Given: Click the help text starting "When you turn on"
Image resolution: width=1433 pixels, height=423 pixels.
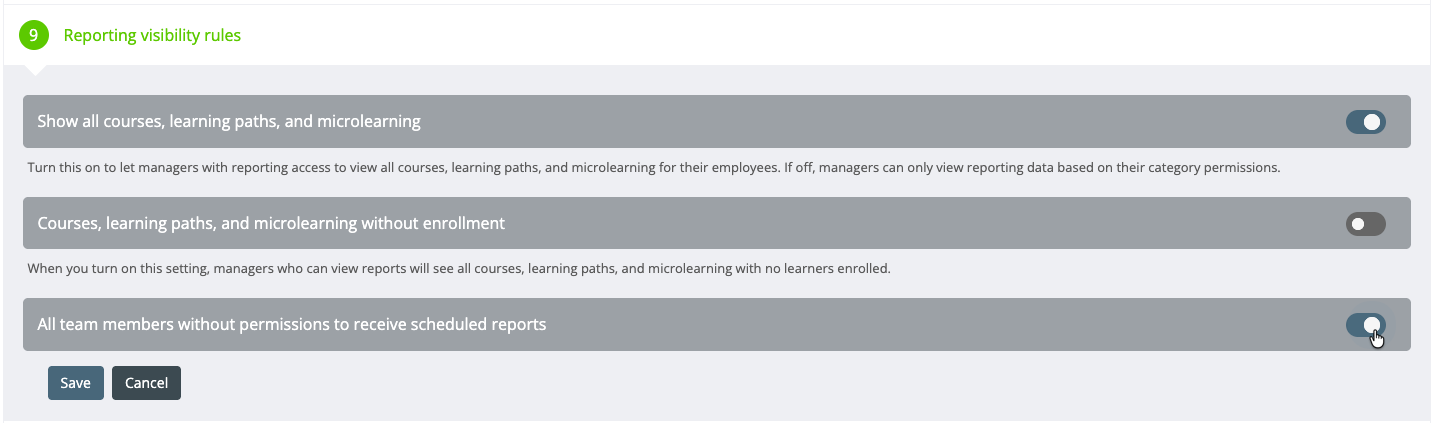Looking at the screenshot, I should click(x=457, y=269).
